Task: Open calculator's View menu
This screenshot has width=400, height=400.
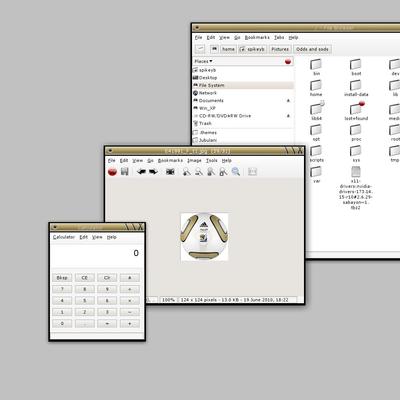Action: pyautogui.click(x=97, y=237)
